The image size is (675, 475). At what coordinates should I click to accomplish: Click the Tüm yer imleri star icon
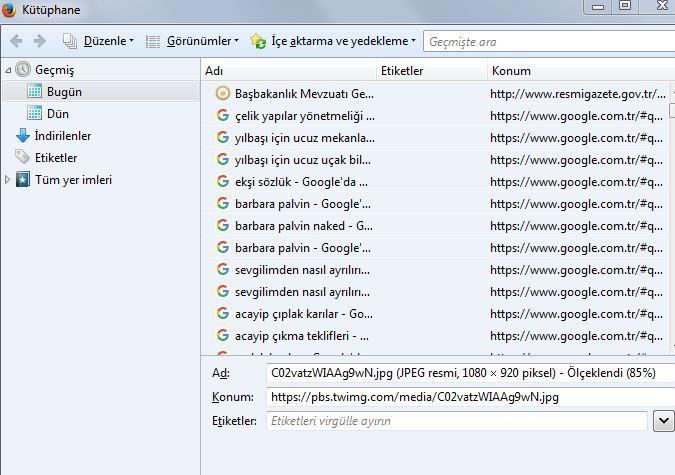tap(23, 179)
